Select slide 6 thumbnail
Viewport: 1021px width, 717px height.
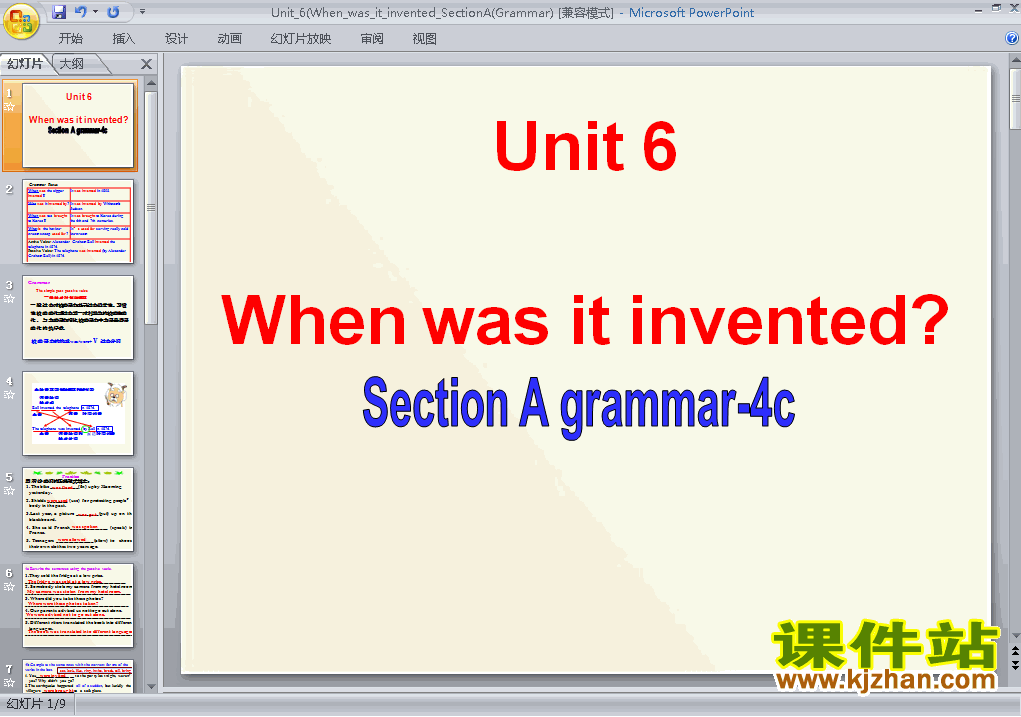(78, 606)
